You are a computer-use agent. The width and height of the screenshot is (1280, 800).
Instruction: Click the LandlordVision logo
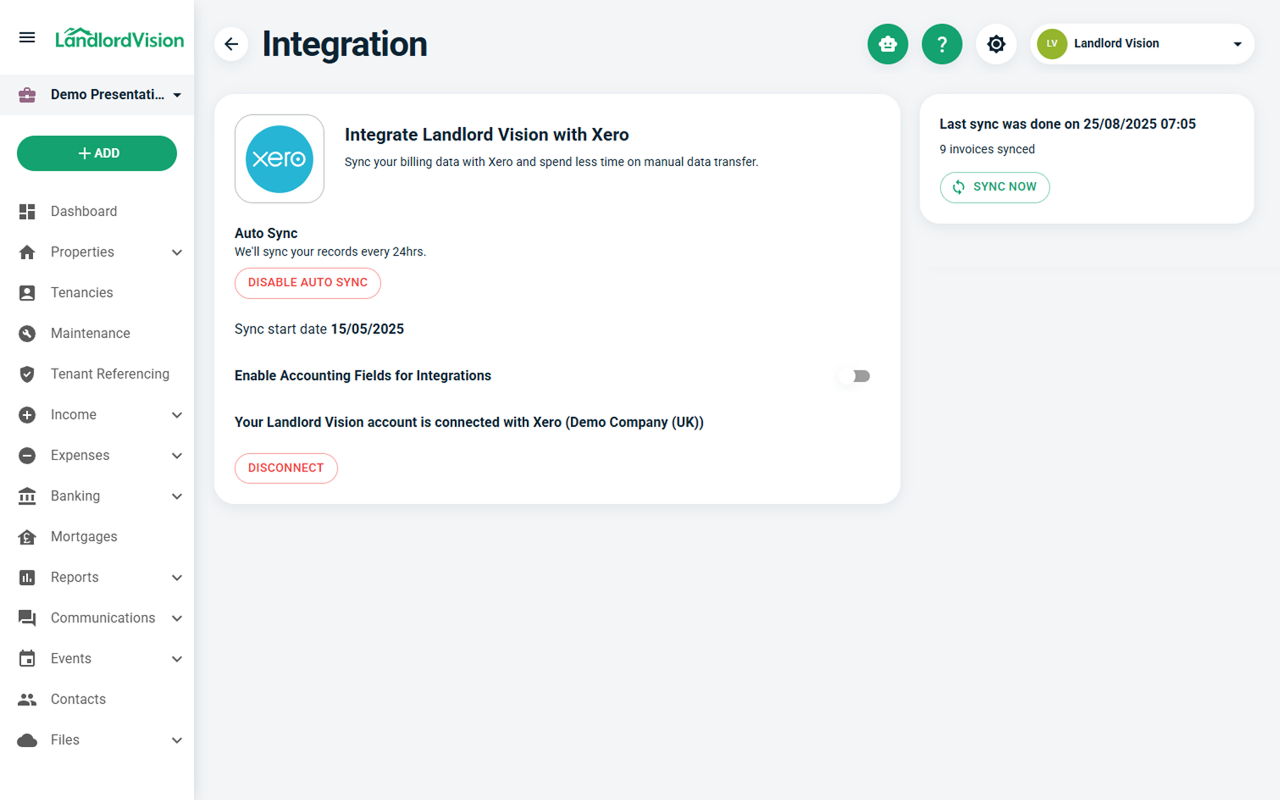point(119,38)
